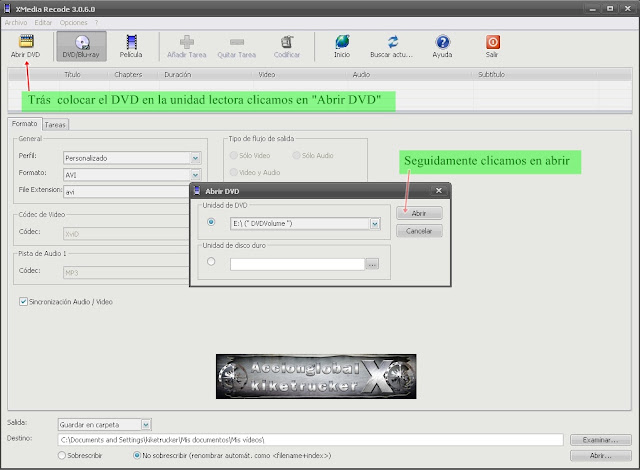Click the Destino path field

tap(310, 440)
